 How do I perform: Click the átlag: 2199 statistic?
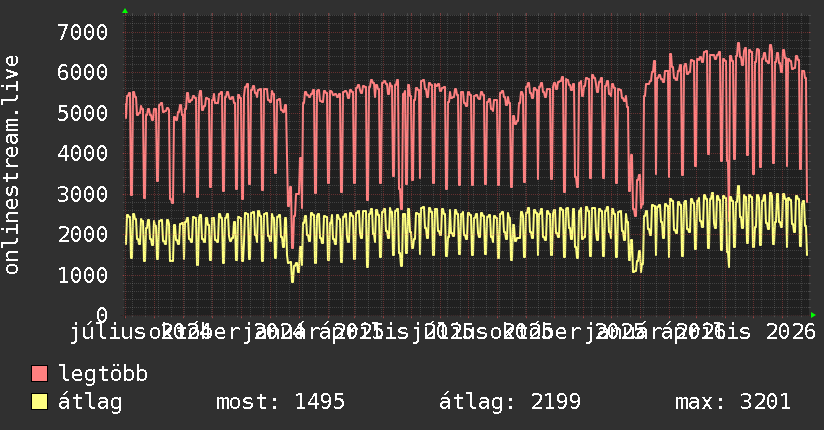coord(510,402)
